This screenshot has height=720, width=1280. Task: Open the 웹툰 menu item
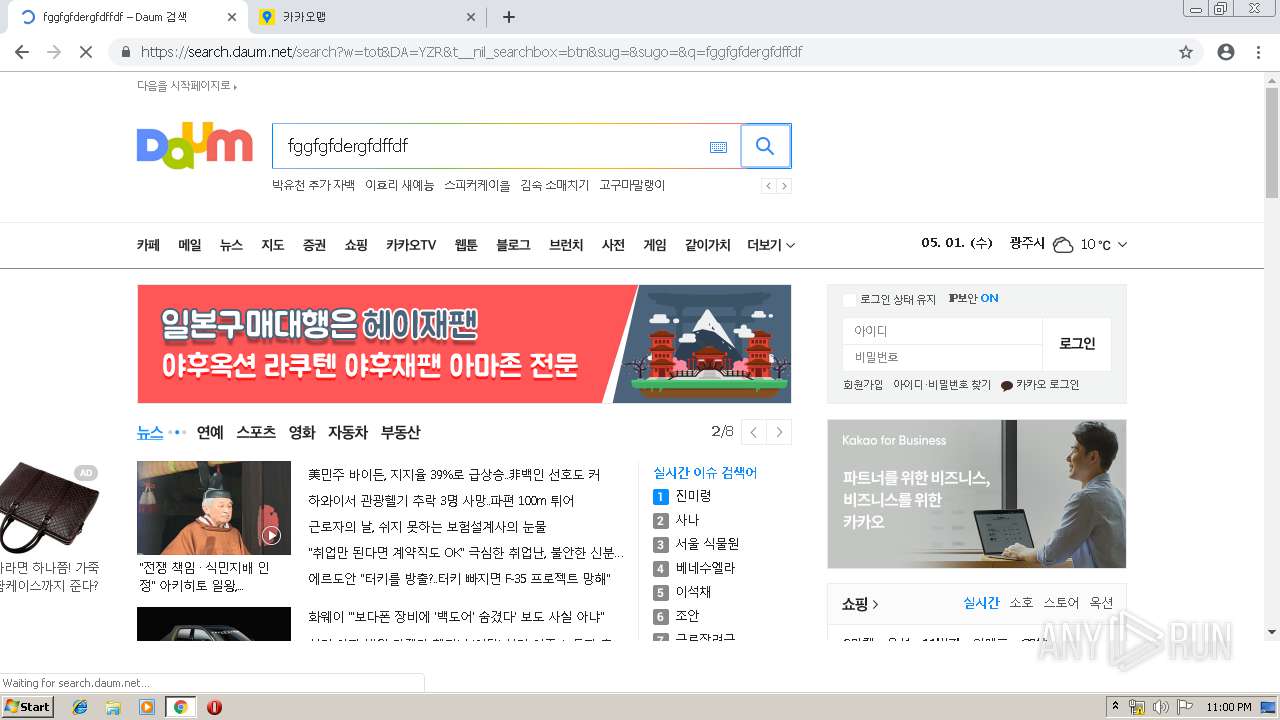[466, 245]
